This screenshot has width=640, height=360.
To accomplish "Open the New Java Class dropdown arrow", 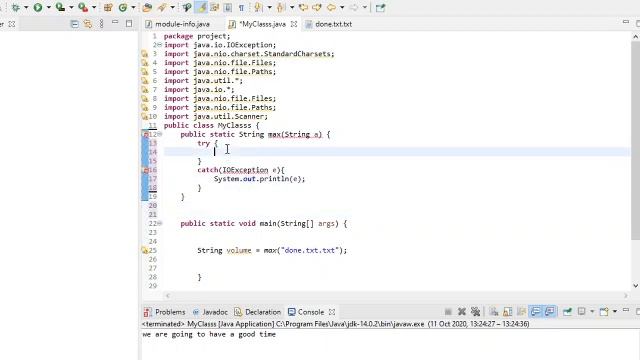I will click(133, 7).
